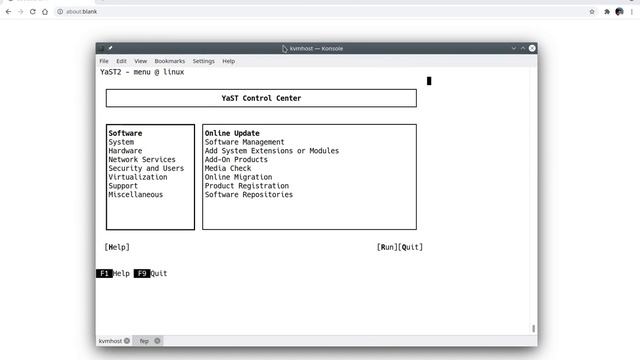Select the Product Registration module
640x360 pixels.
247,186
